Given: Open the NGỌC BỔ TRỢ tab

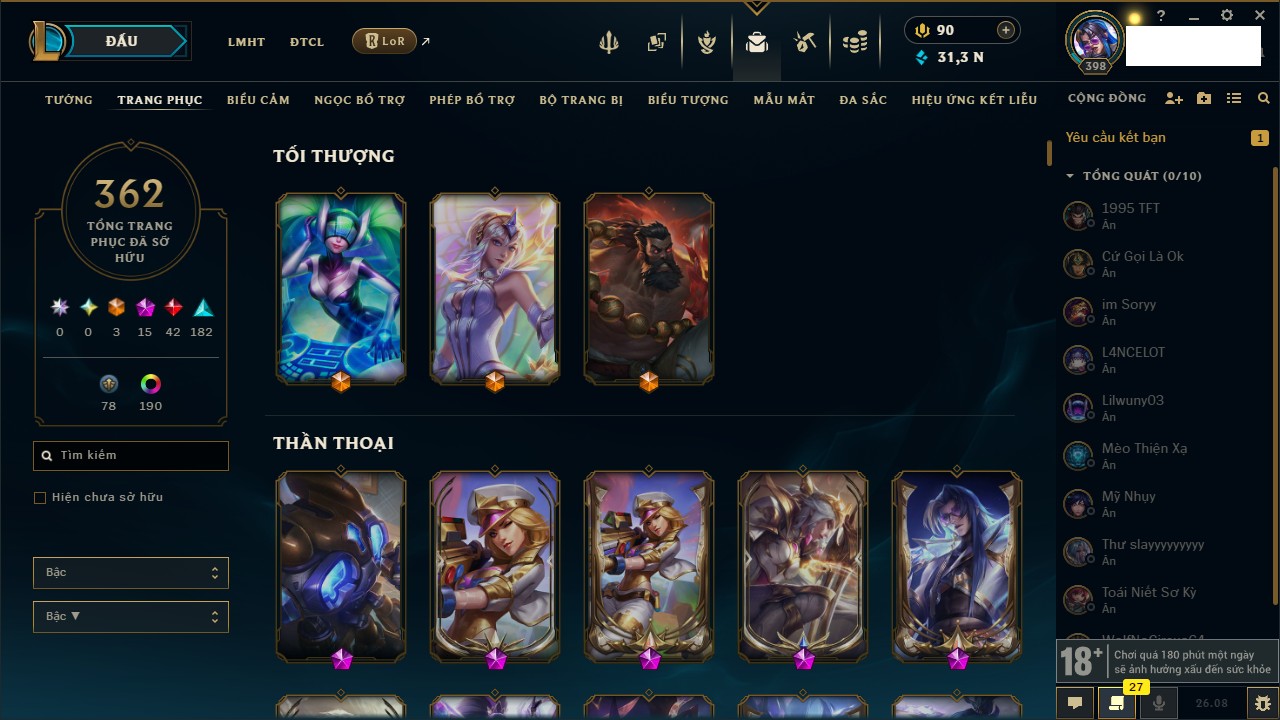Looking at the screenshot, I should [x=360, y=100].
